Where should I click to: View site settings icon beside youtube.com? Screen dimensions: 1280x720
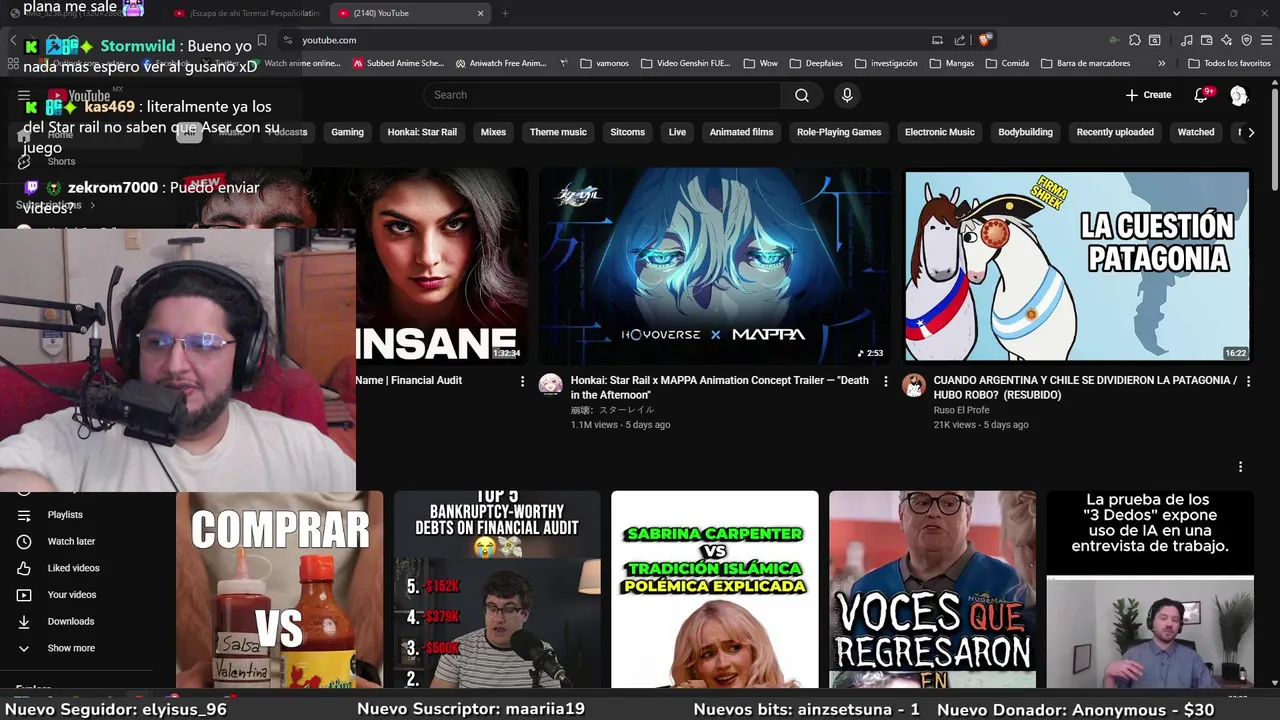(x=288, y=40)
